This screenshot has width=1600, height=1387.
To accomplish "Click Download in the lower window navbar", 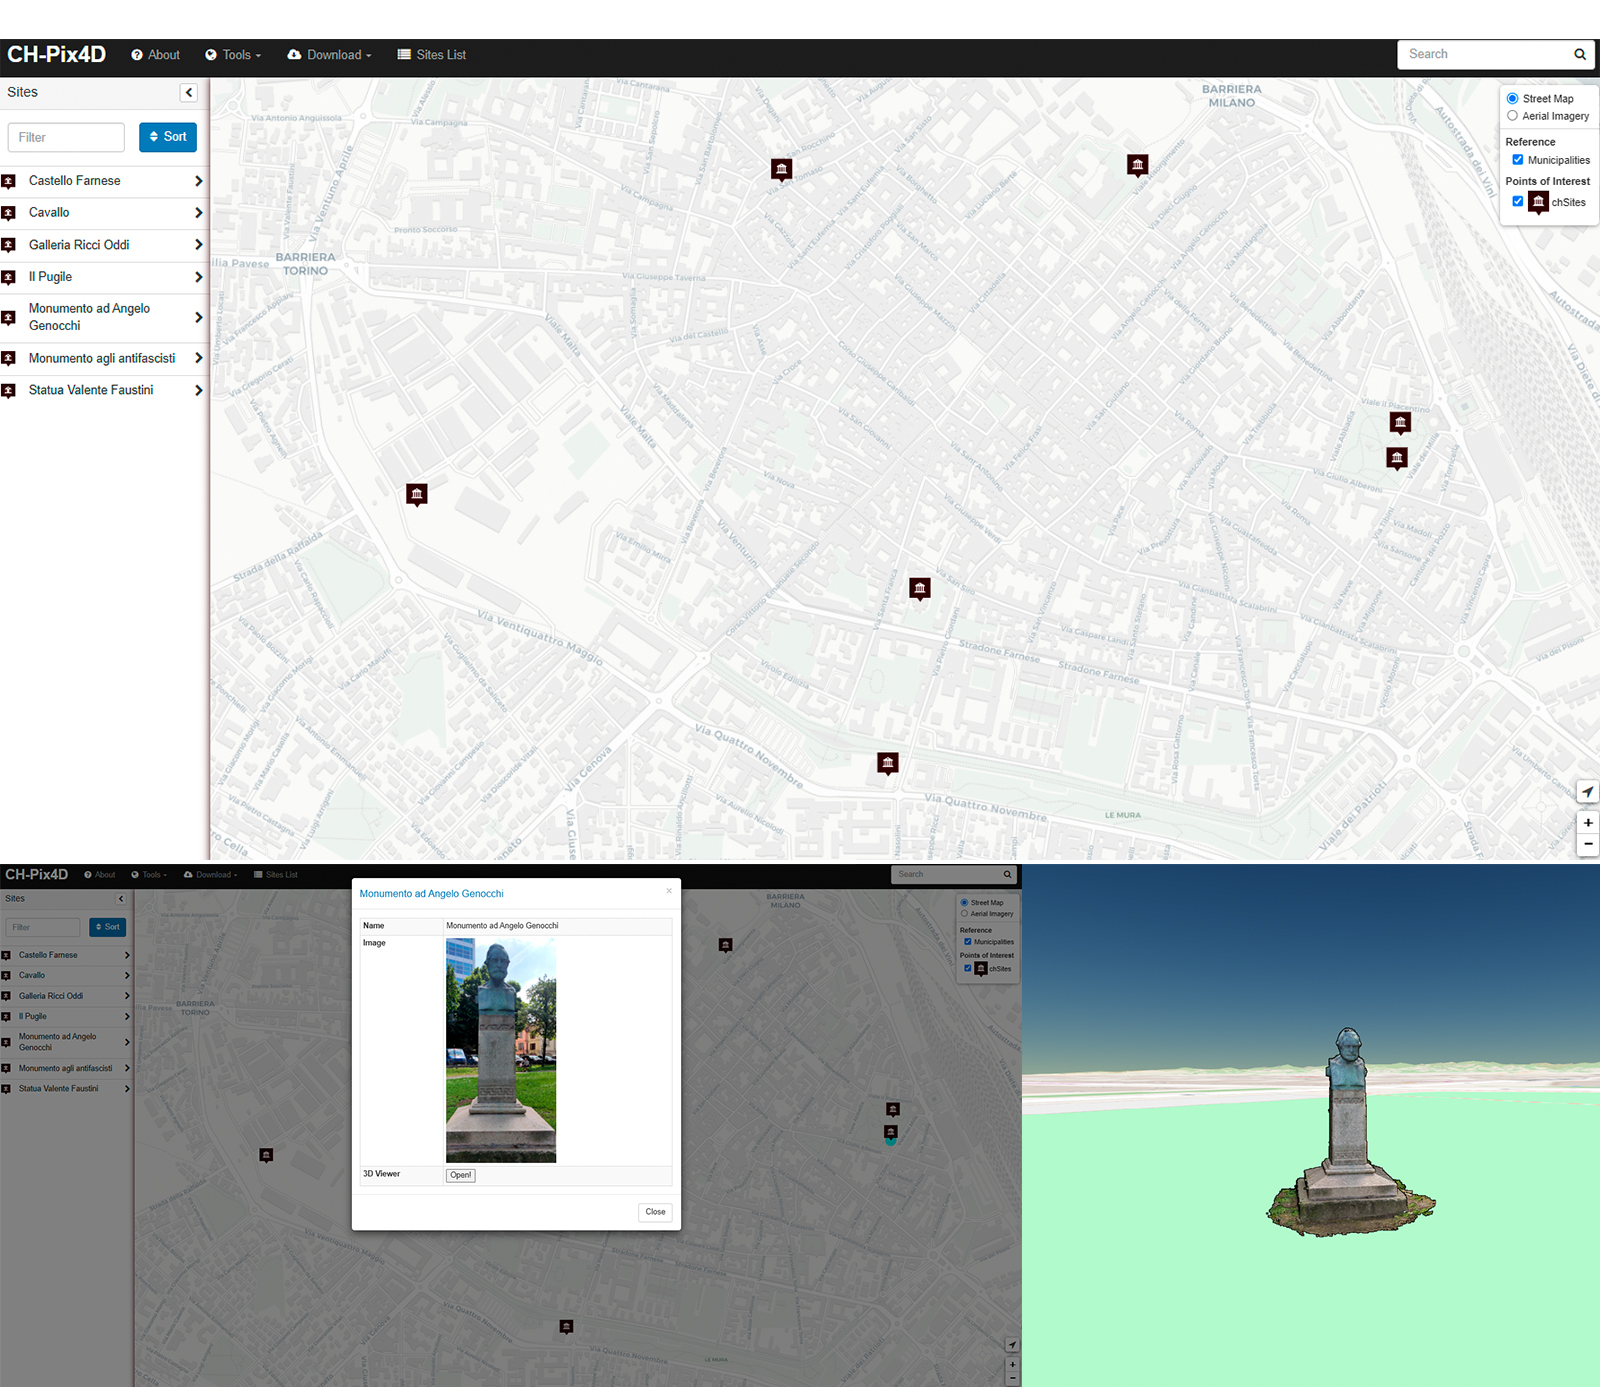I will [210, 875].
